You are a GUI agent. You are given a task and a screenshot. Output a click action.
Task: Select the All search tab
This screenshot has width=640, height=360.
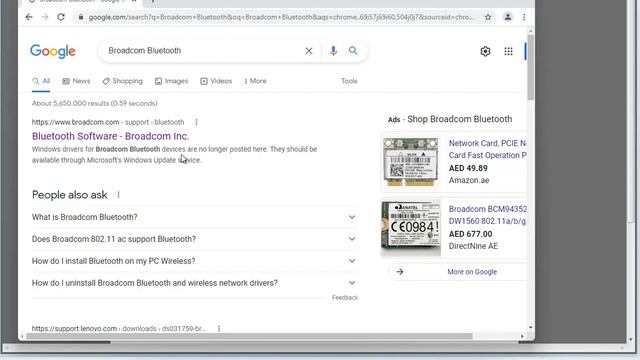click(41, 81)
